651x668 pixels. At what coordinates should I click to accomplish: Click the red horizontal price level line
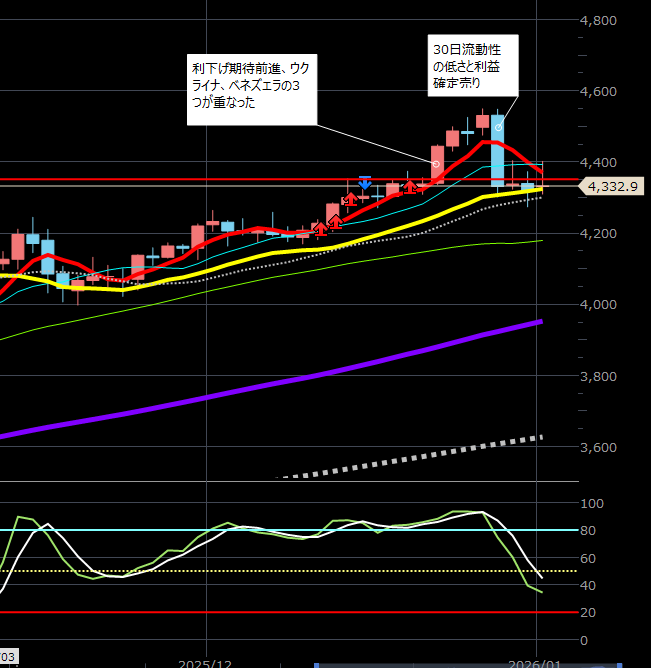(x=150, y=180)
